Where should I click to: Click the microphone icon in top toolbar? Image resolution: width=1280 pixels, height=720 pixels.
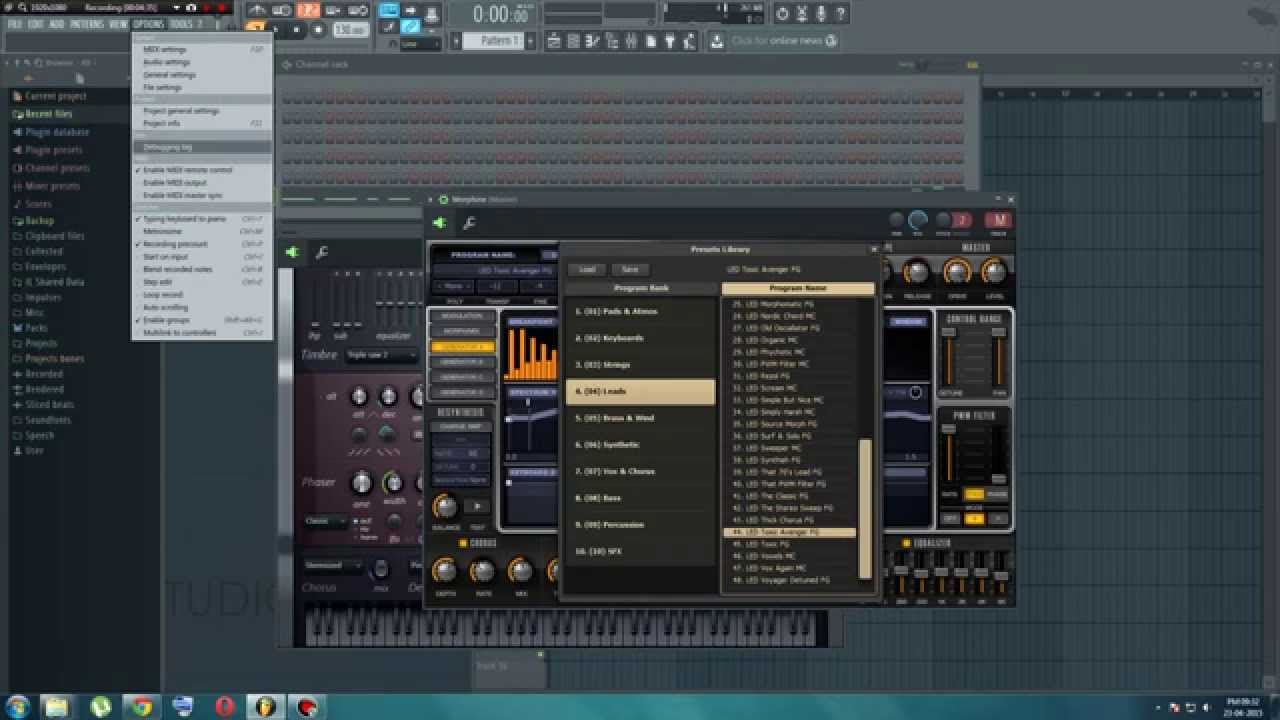[821, 14]
